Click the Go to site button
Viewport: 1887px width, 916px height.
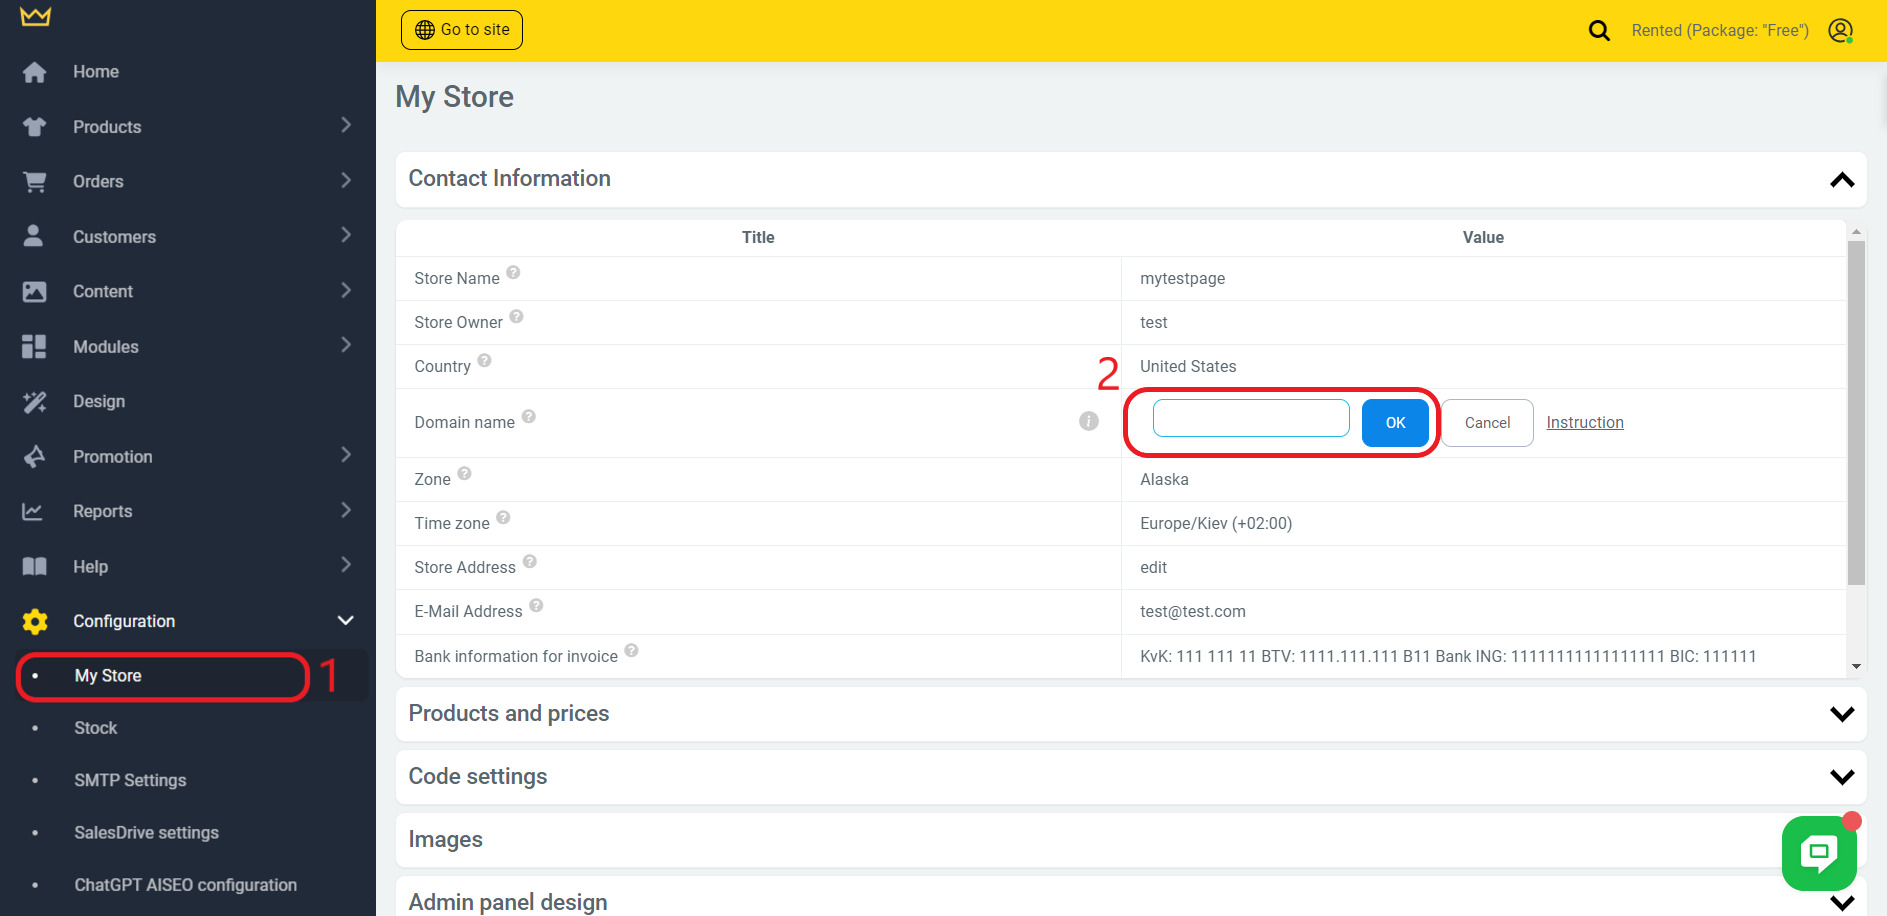pos(462,30)
